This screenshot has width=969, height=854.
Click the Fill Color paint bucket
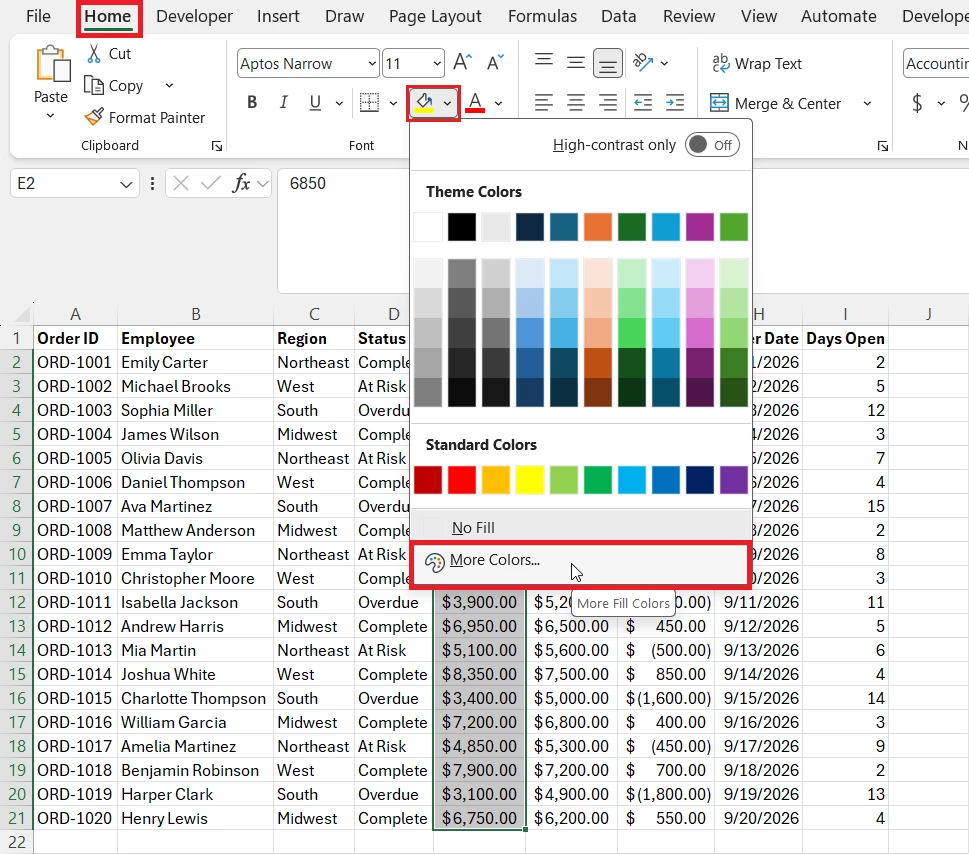[x=425, y=103]
